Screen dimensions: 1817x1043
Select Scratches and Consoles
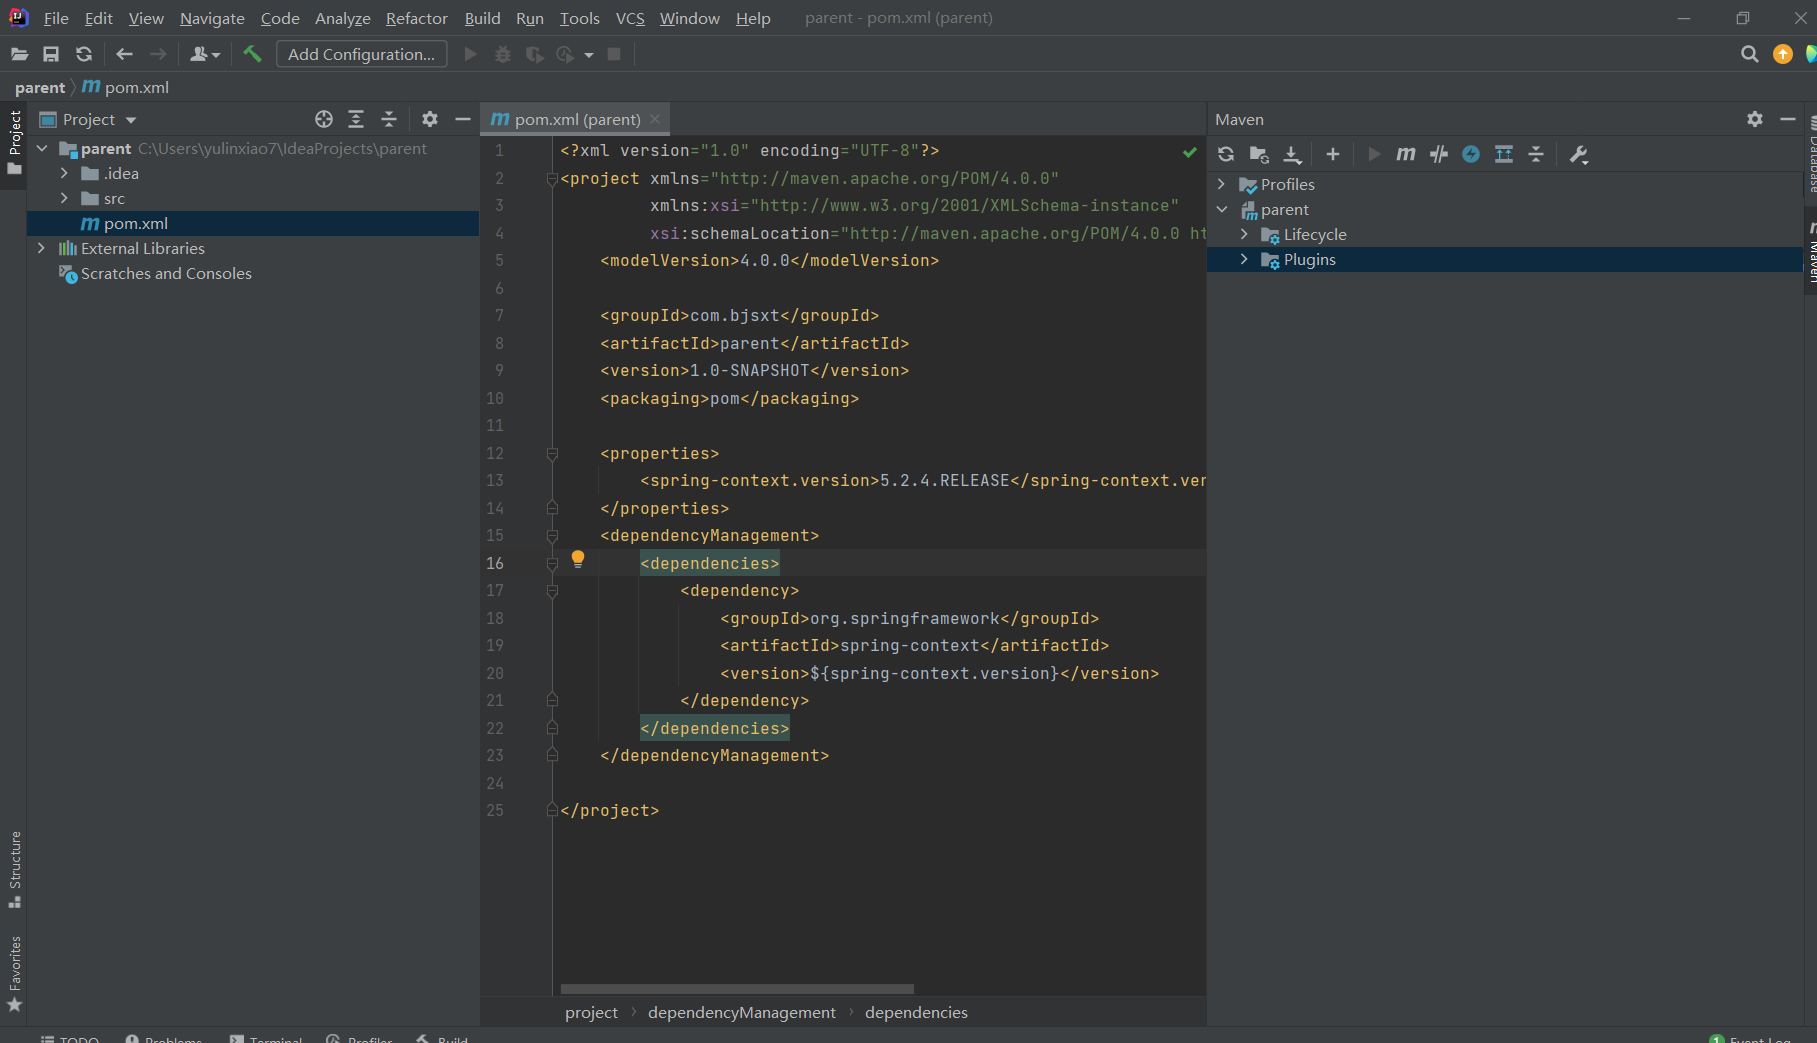[166, 273]
